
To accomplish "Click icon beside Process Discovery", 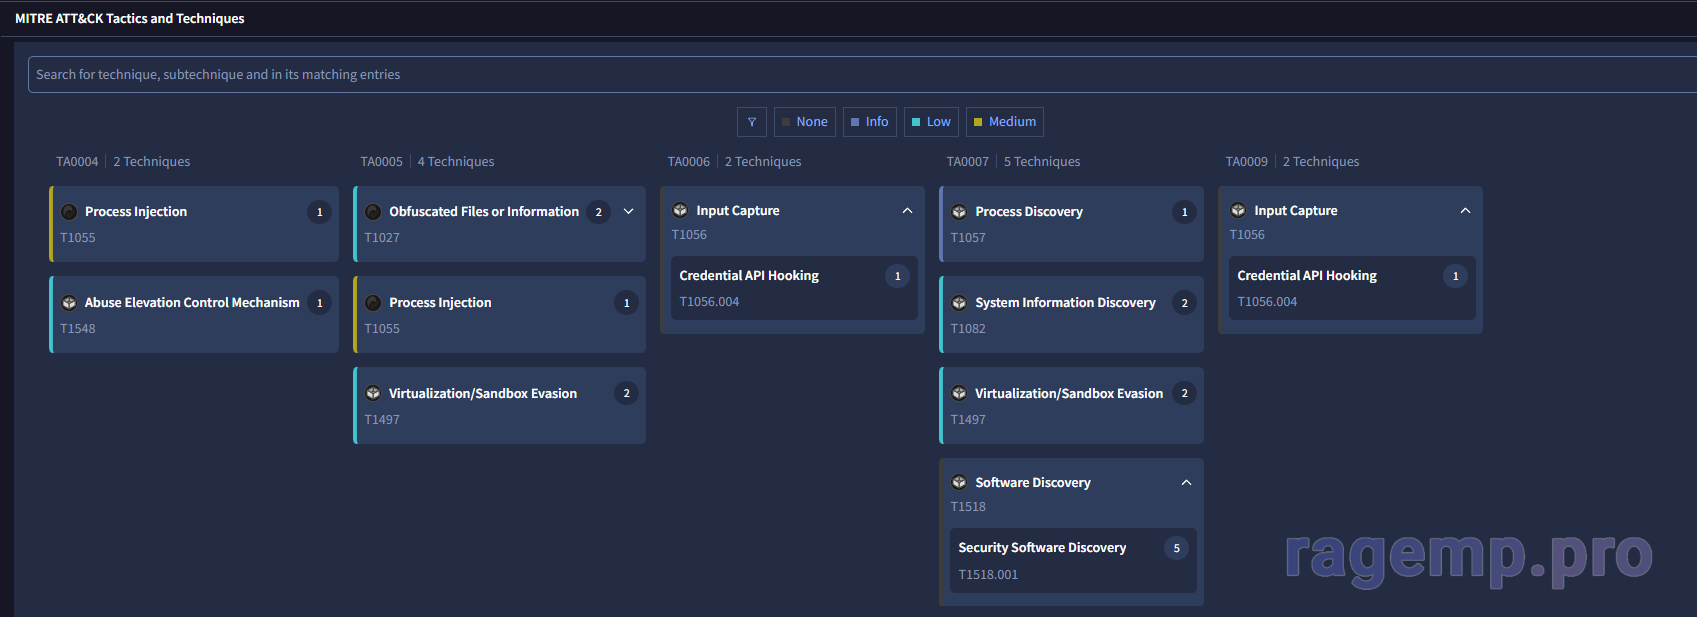I will (959, 212).
